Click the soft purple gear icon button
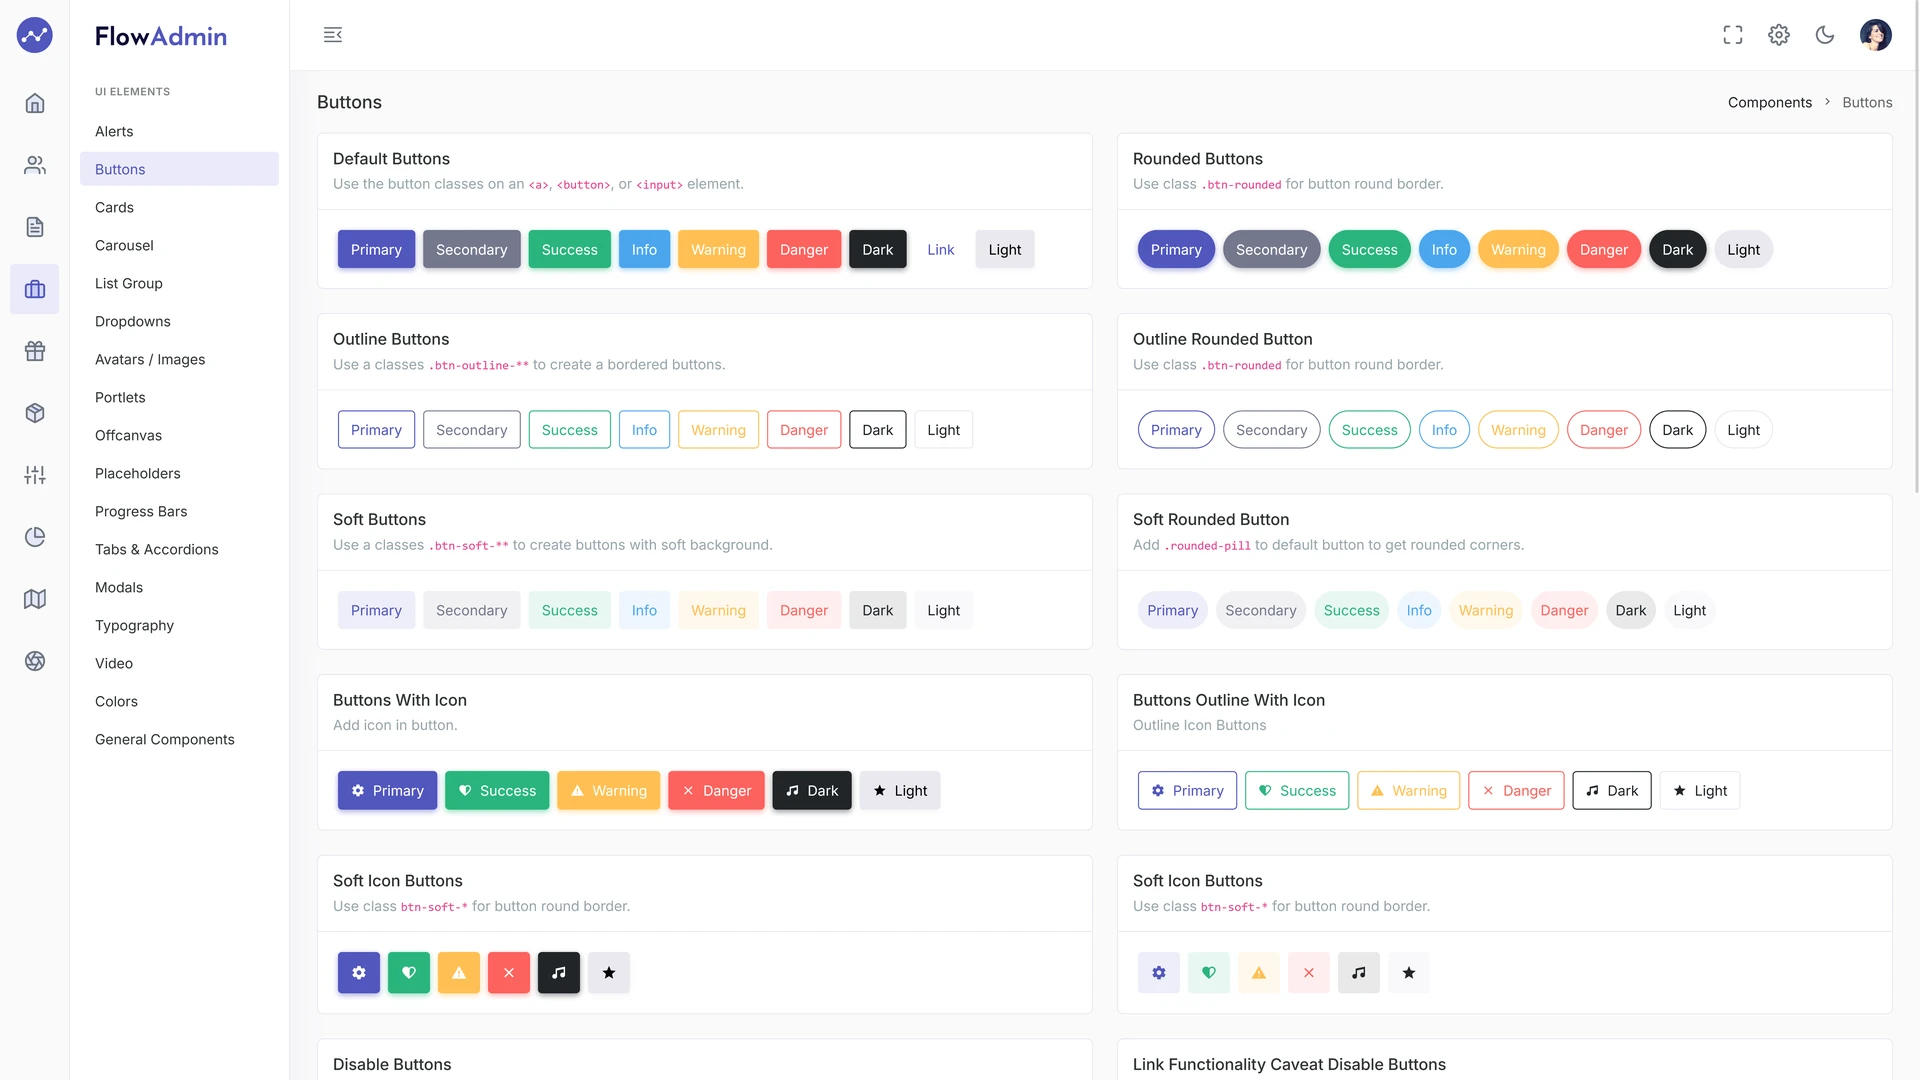Image resolution: width=1920 pixels, height=1080 pixels. [x=1159, y=972]
